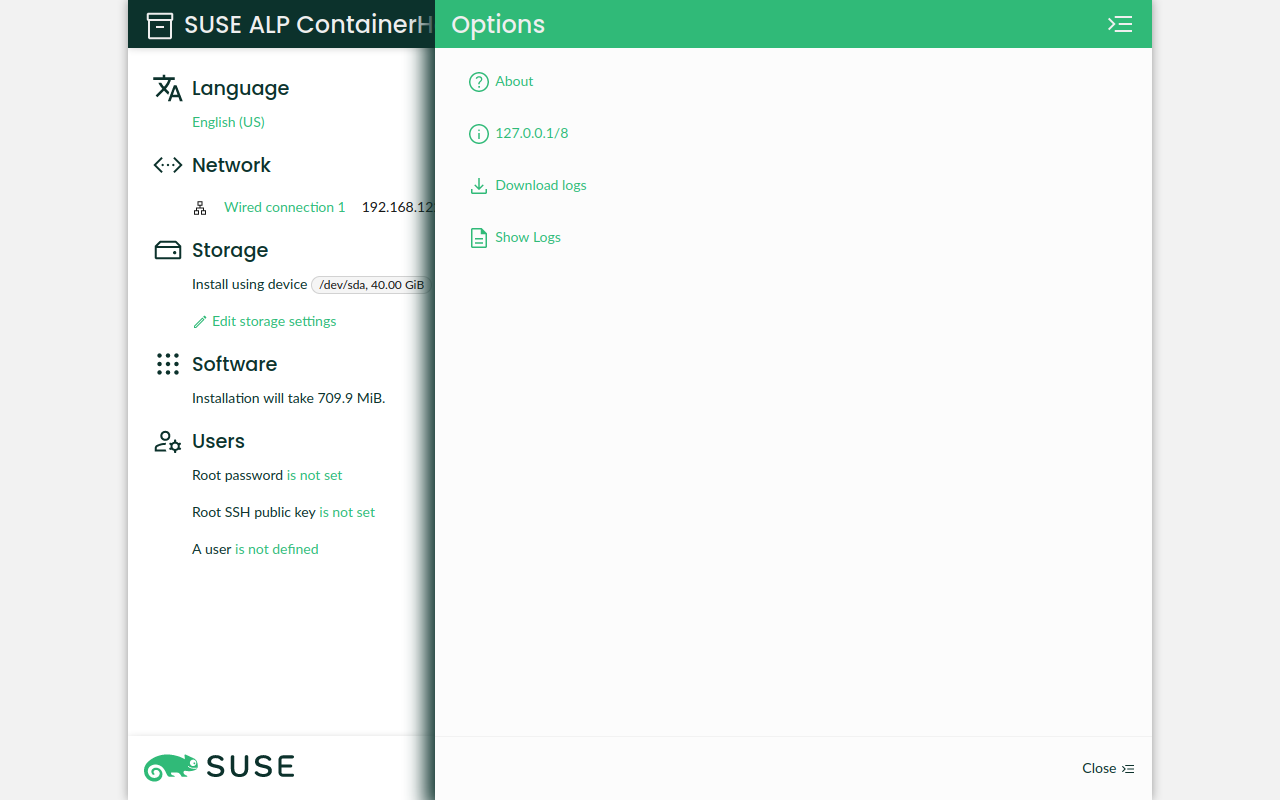Screen dimensions: 1280x800
Task: Open the English (US) language link
Action: (x=228, y=122)
